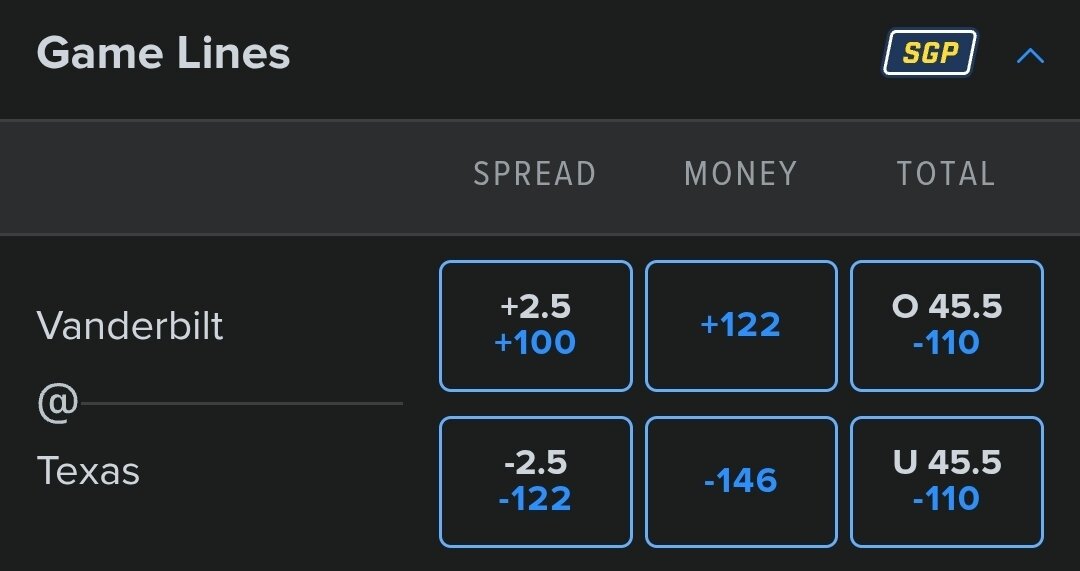Tap the -122 odds in Texas spread
Screen dimensions: 1080x571
pyautogui.click(x=536, y=498)
